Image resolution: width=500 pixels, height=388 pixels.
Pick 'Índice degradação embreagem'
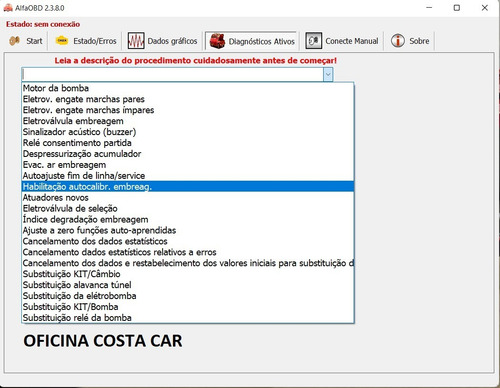188,220
